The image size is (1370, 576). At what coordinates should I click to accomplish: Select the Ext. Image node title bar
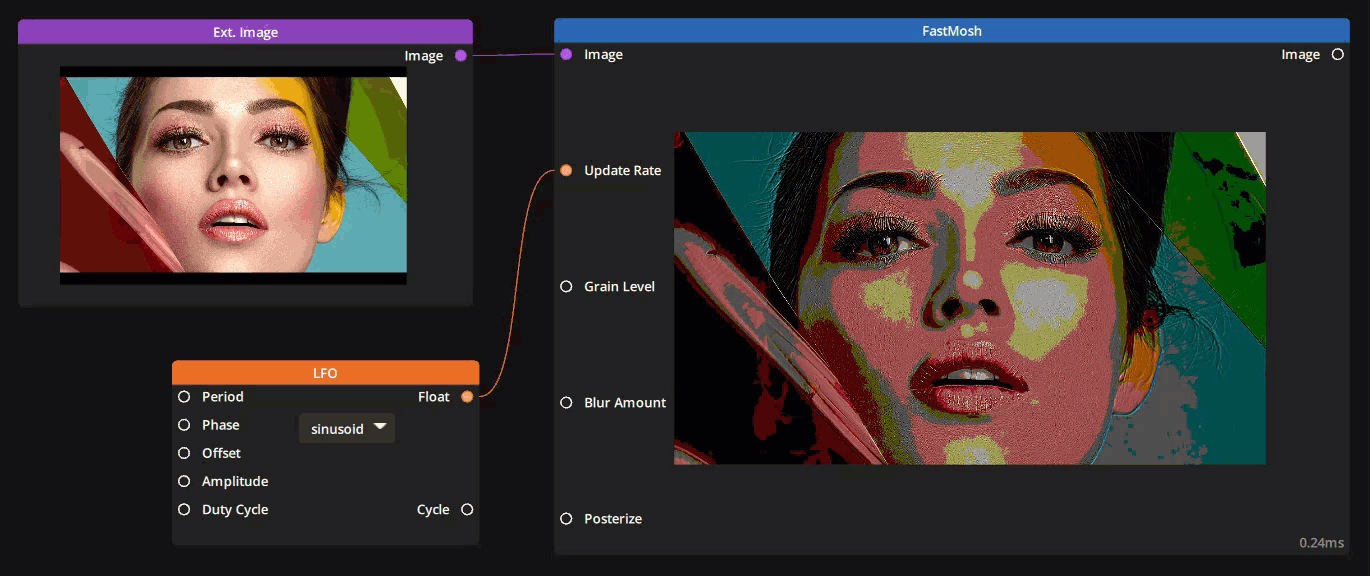(245, 32)
